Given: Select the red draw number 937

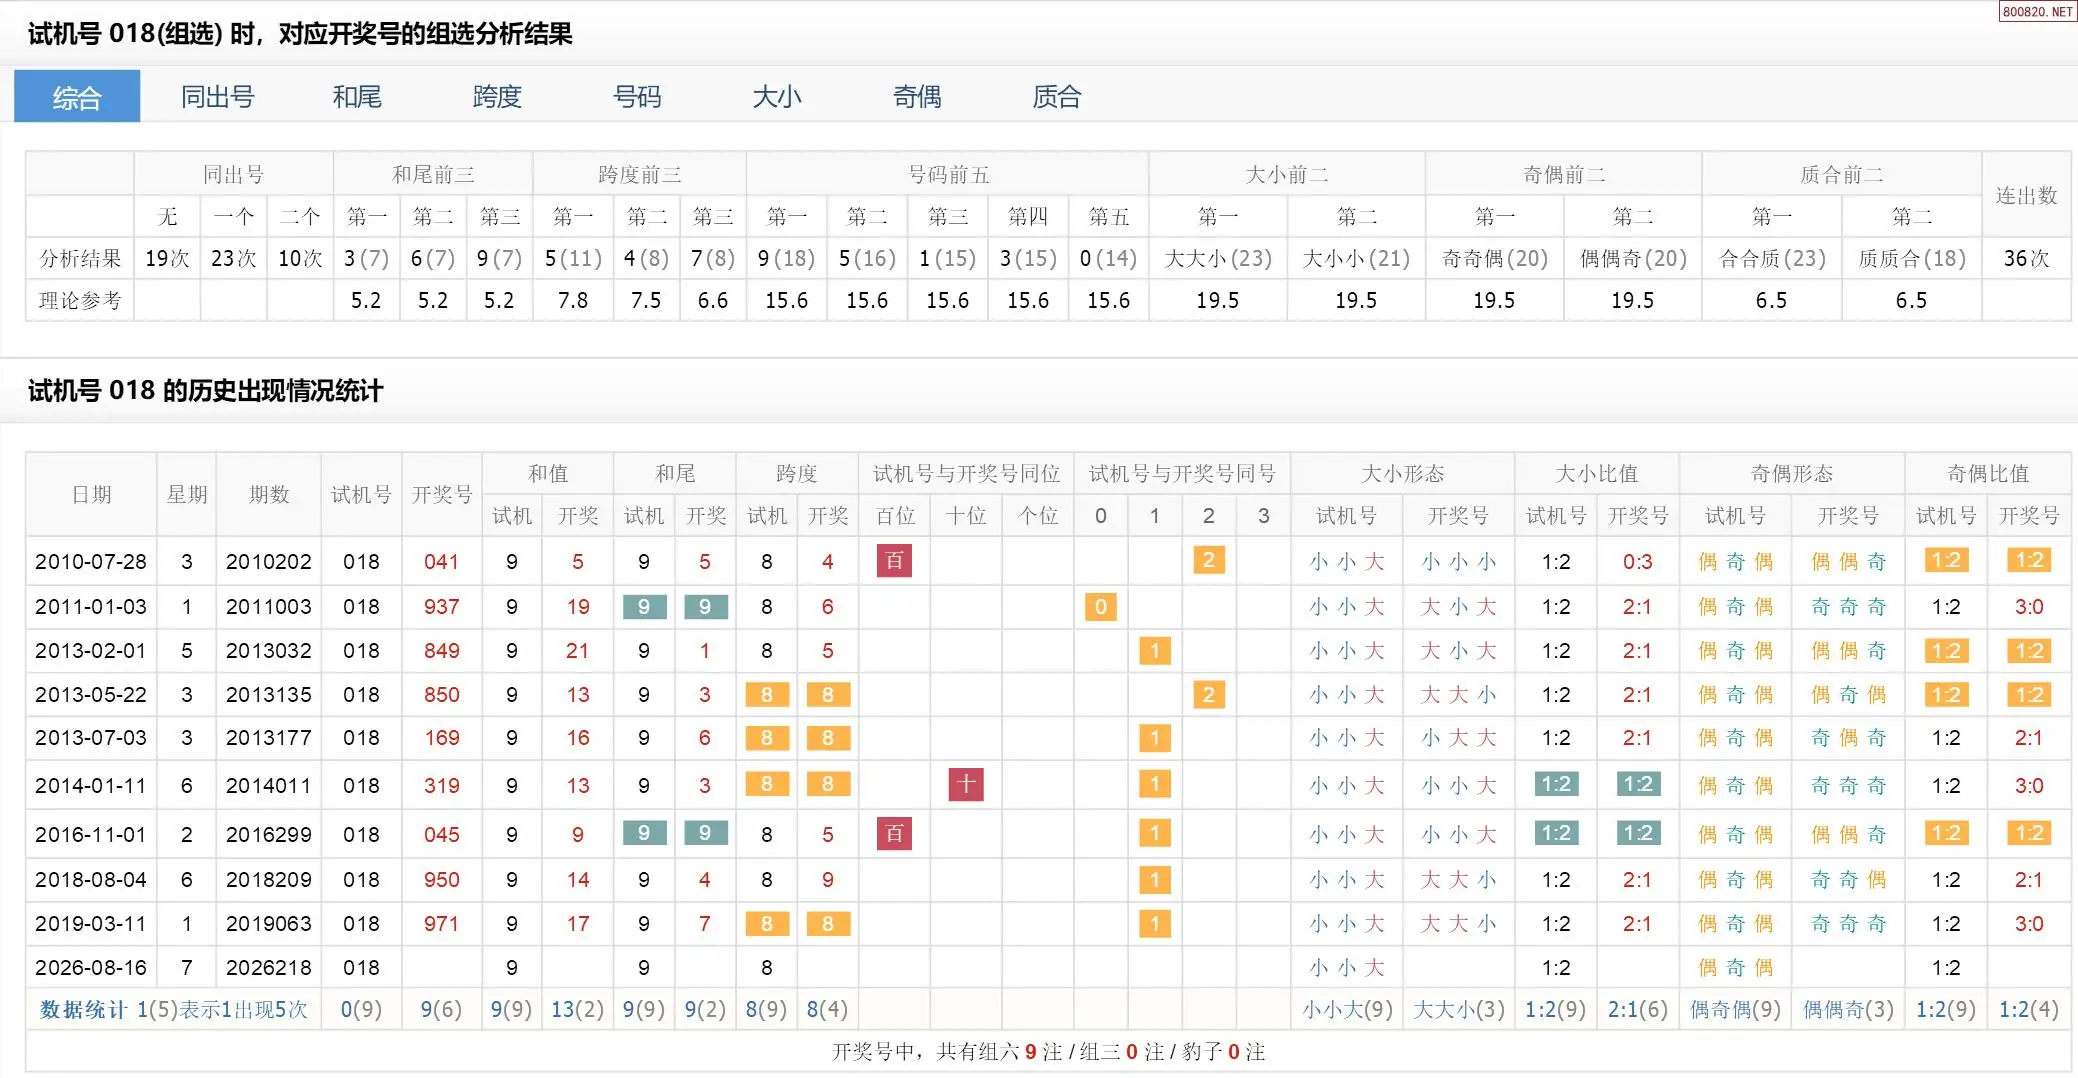Looking at the screenshot, I should pos(441,607).
